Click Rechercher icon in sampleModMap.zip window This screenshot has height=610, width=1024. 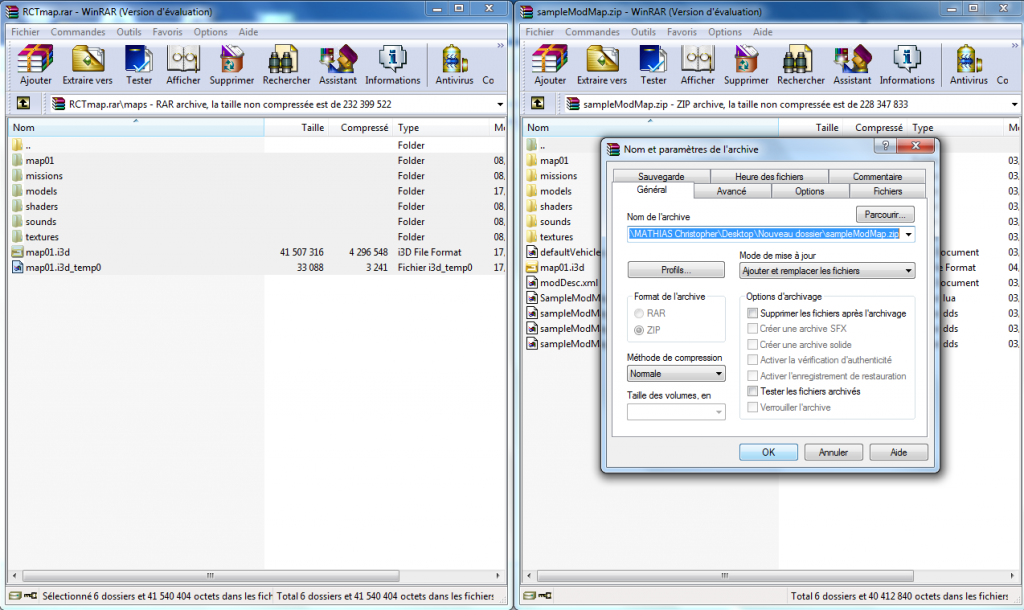[x=801, y=65]
